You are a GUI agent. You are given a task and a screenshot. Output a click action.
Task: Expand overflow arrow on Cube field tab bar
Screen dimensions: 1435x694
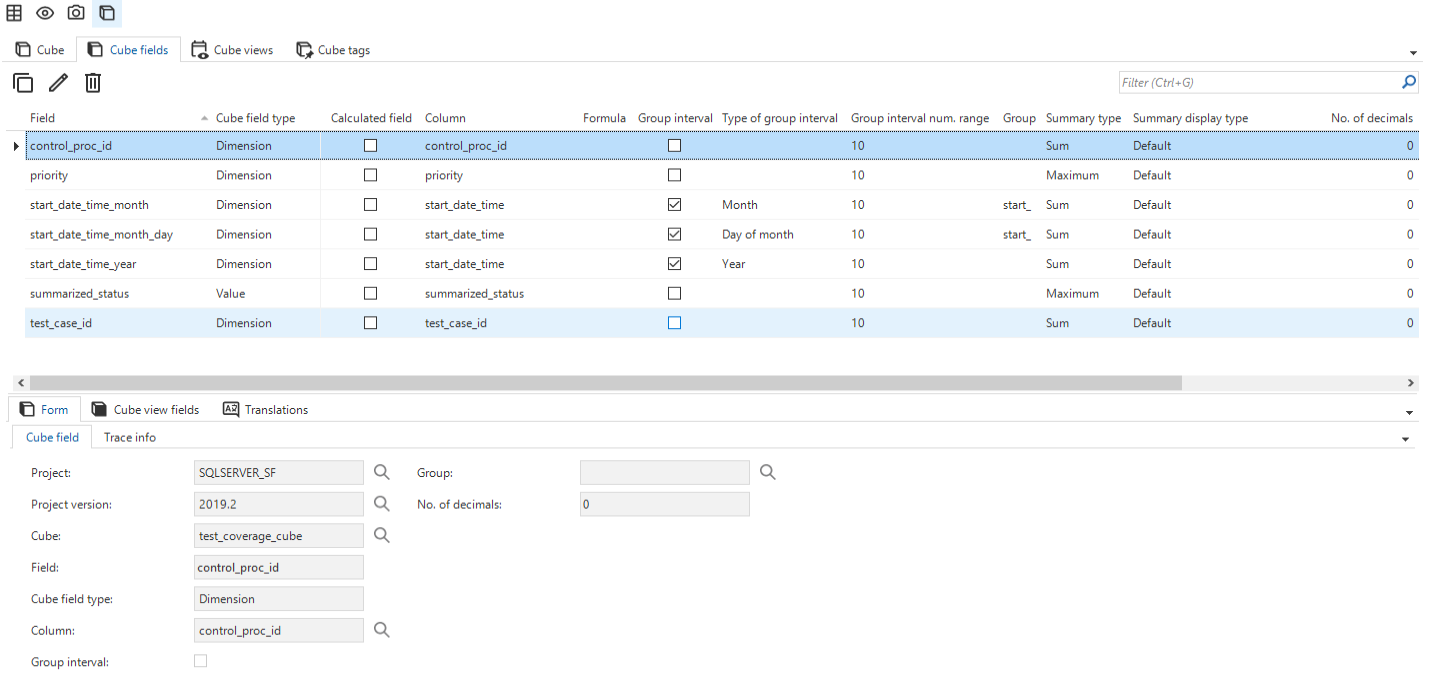pos(1405,440)
